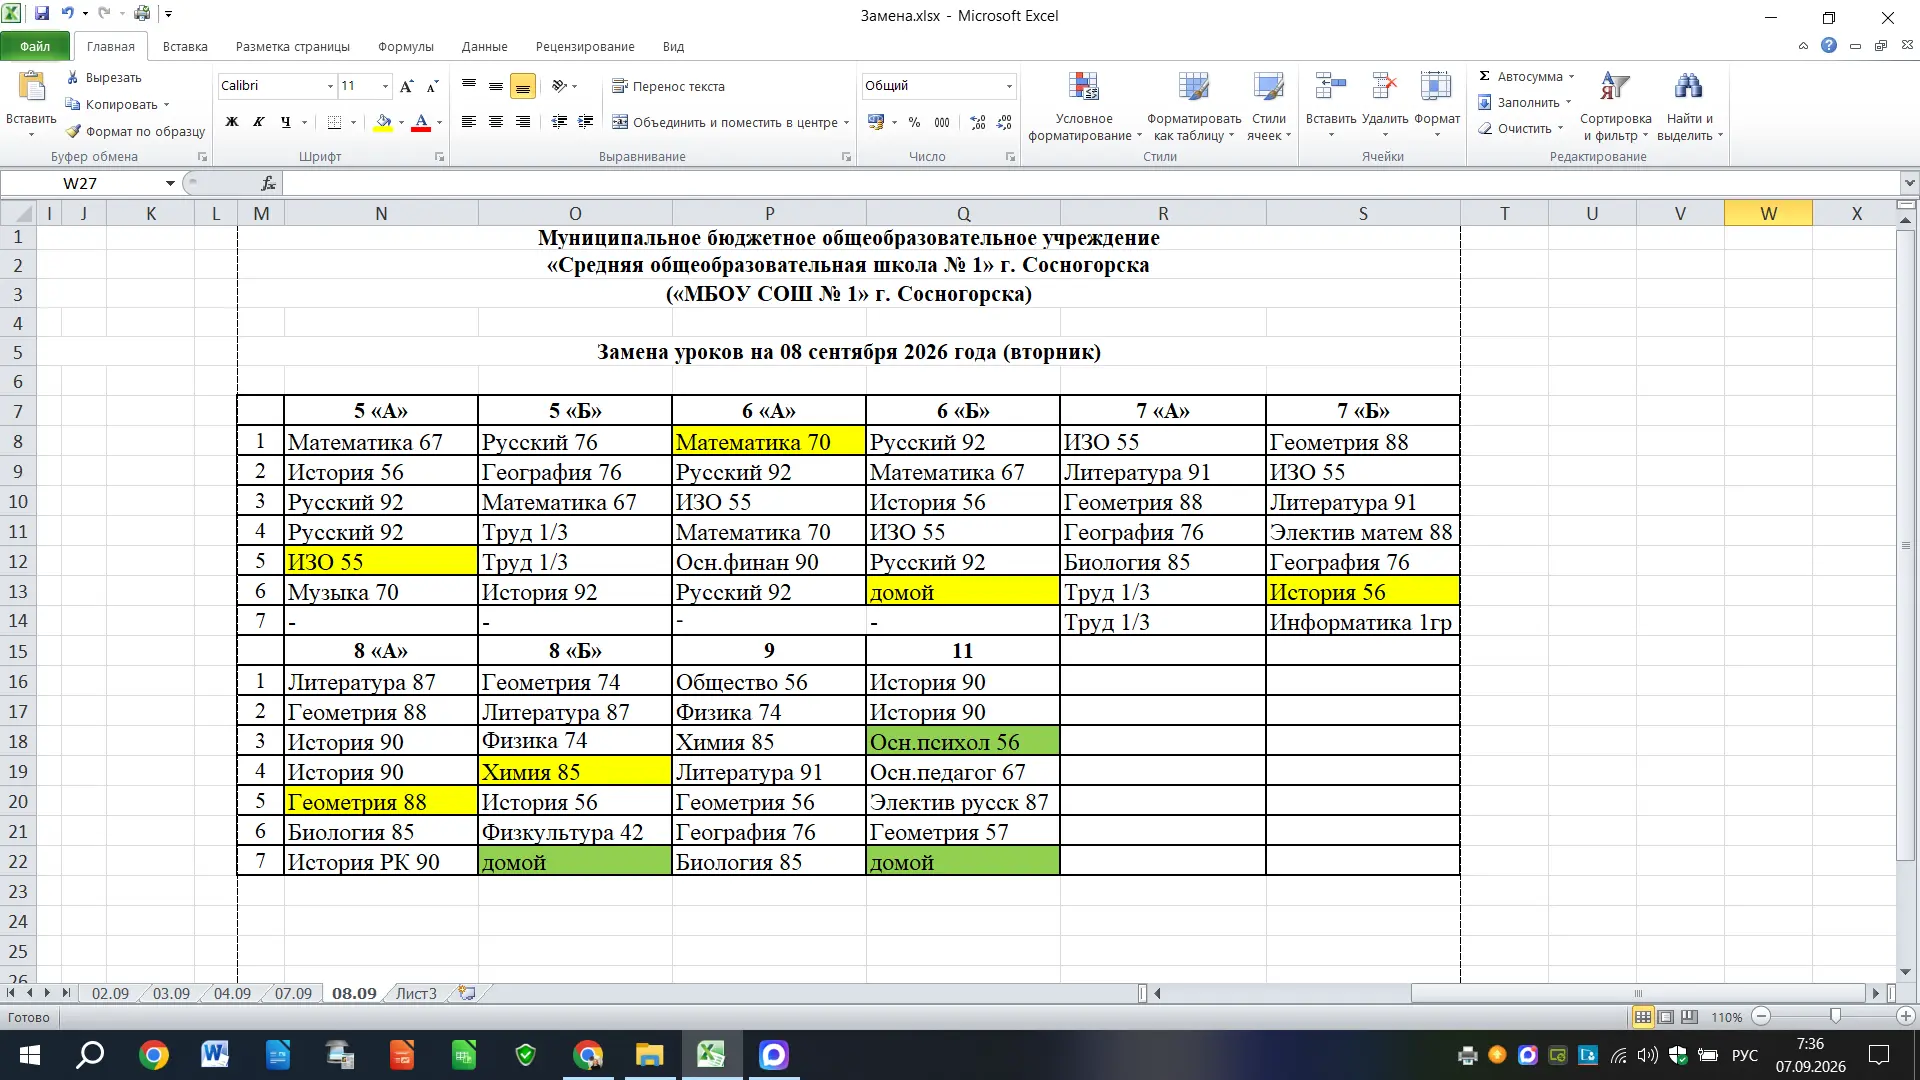
Task: Open Chrome from the Windows taskbar
Action: coord(153,1055)
